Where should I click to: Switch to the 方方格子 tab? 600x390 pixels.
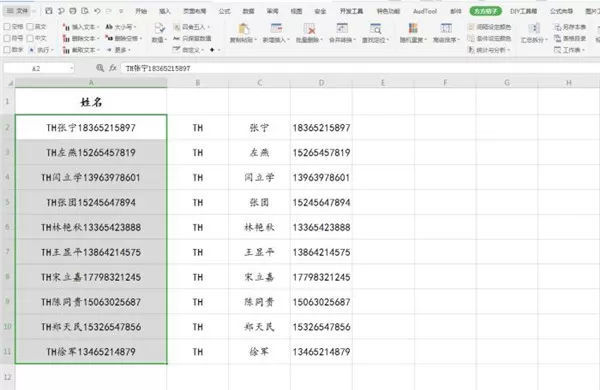pos(486,11)
